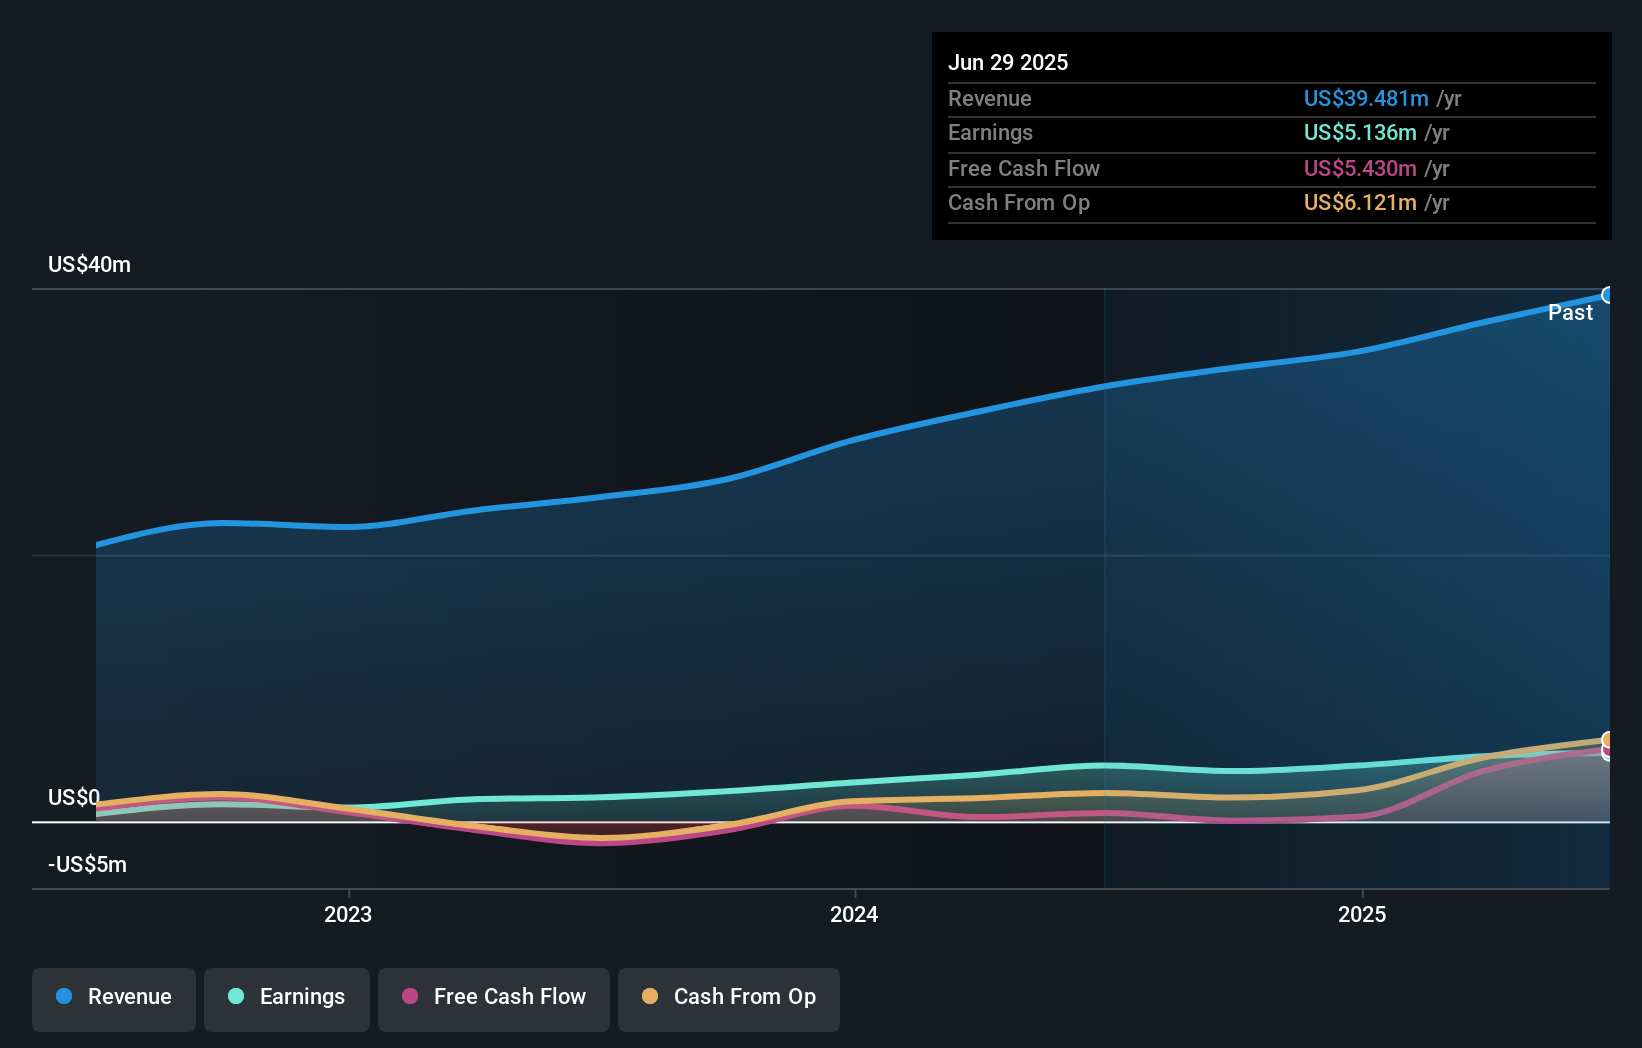Toggle the Cash From Op legend item
The image size is (1642, 1048).
tap(728, 998)
